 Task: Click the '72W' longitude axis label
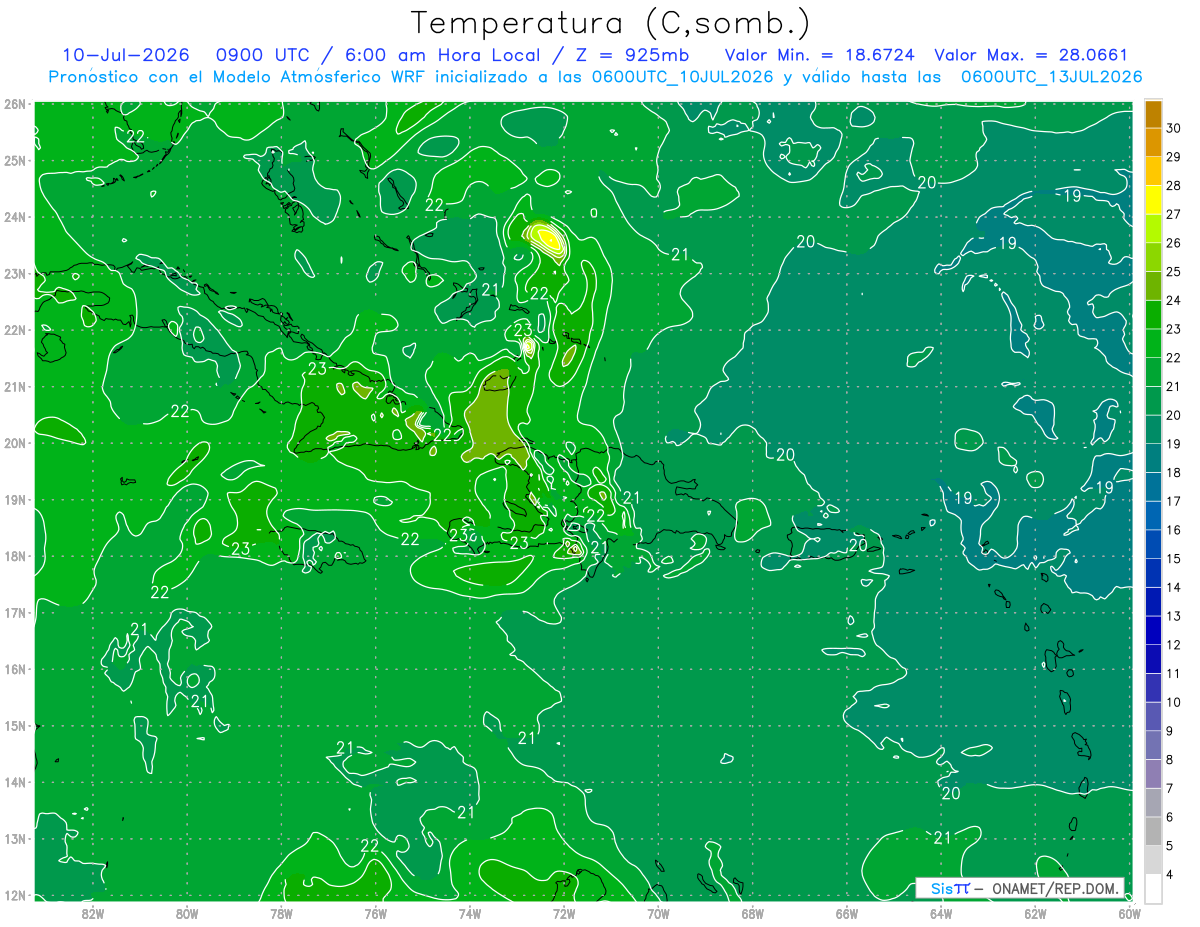(564, 913)
